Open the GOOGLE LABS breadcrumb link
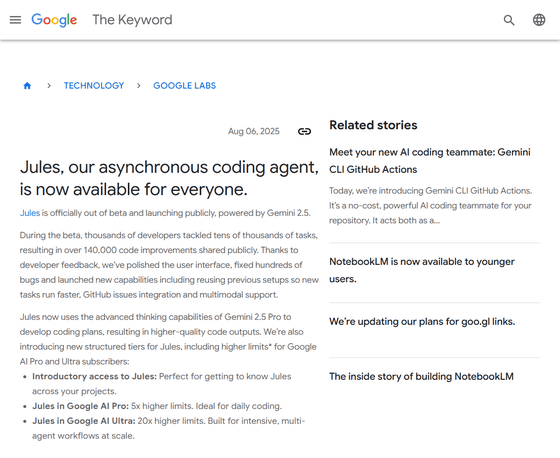Viewport: 560px width, 458px height. (x=185, y=86)
